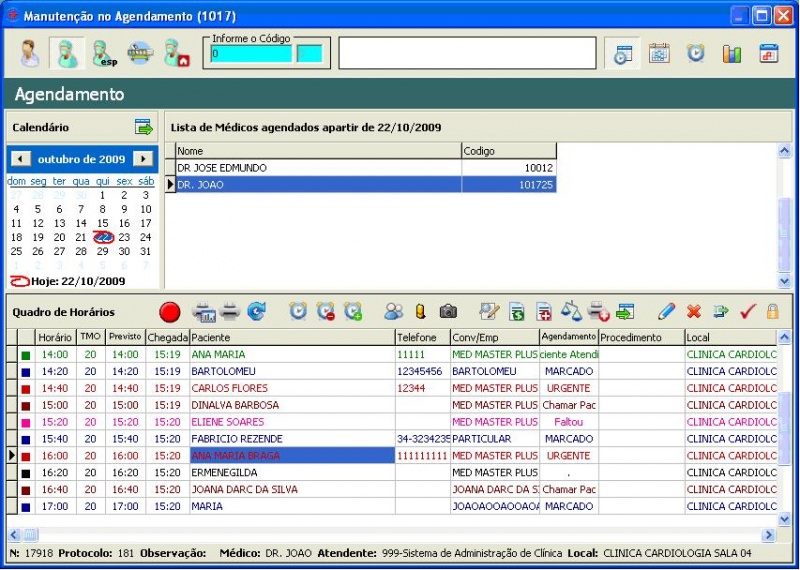Click the document with red cross icon
The image size is (800, 570).
544,312
